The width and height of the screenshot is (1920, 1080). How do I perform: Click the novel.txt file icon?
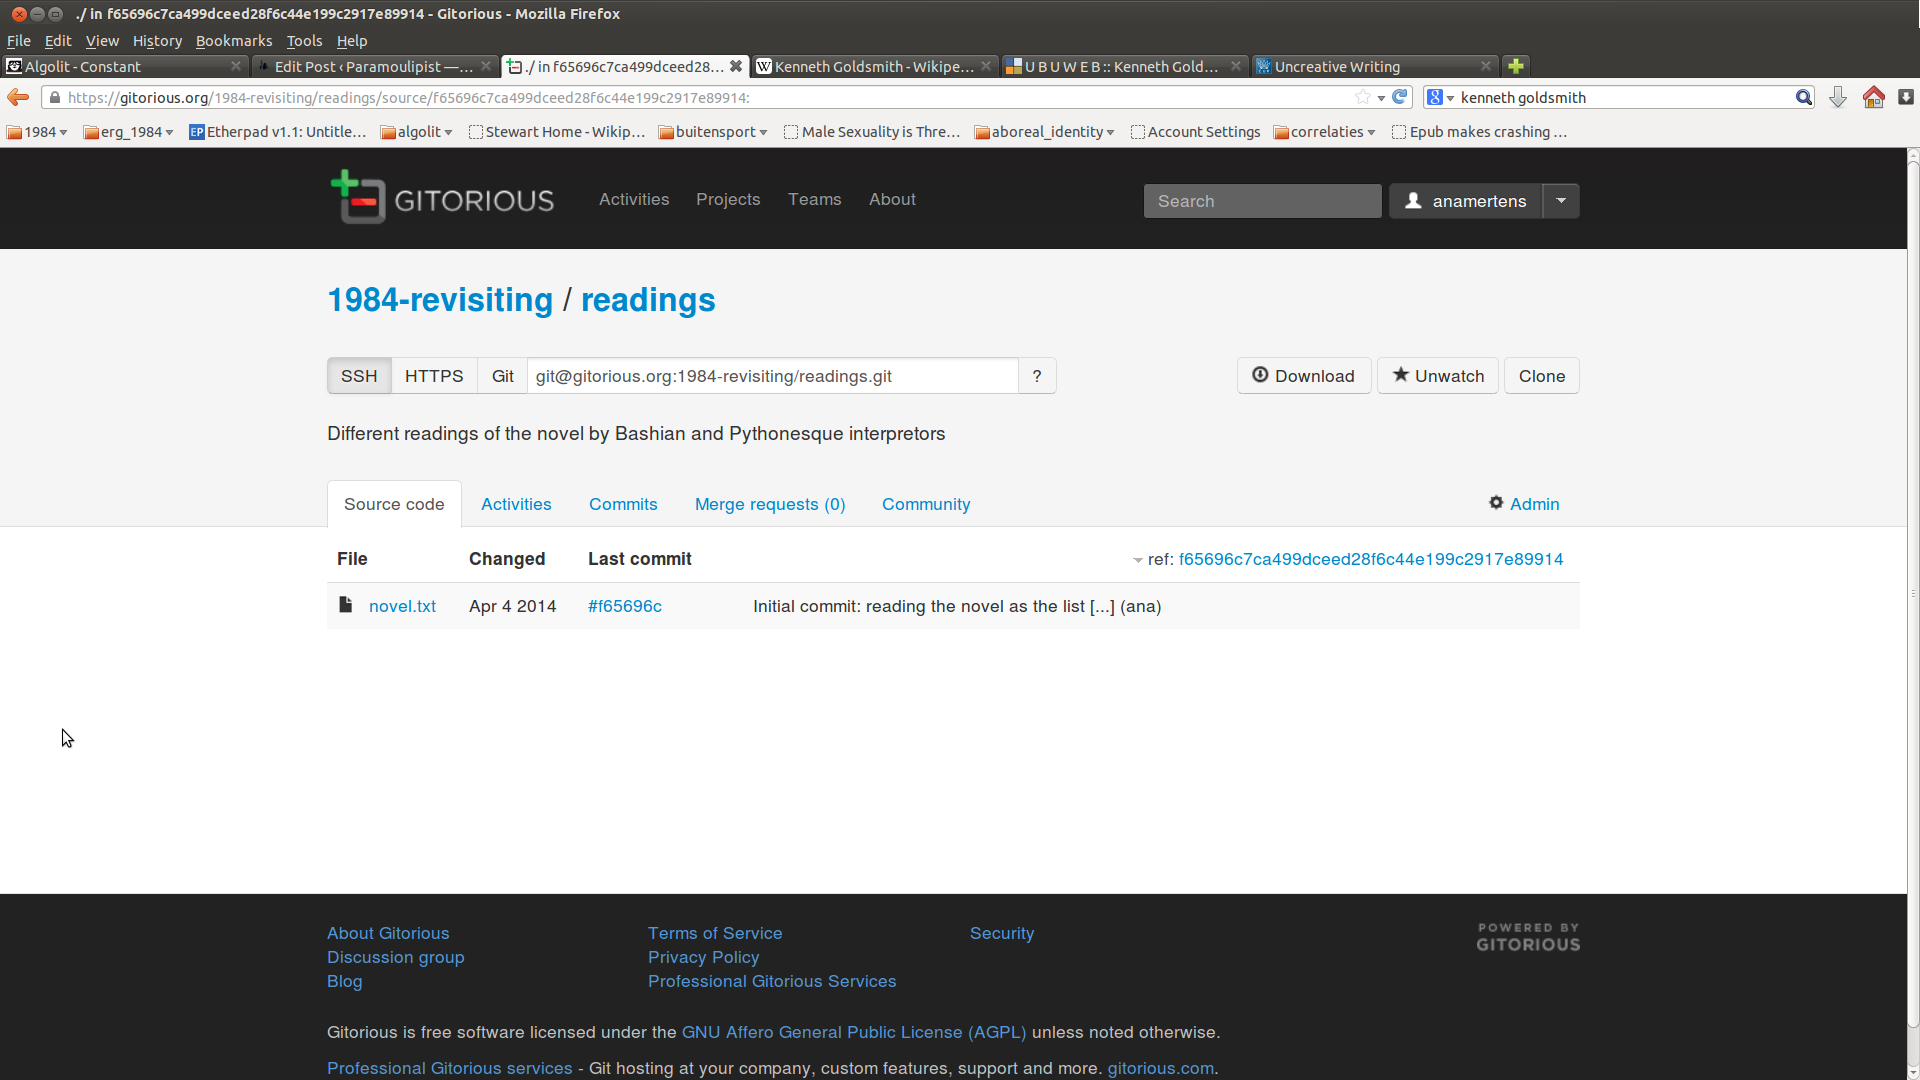click(x=346, y=605)
